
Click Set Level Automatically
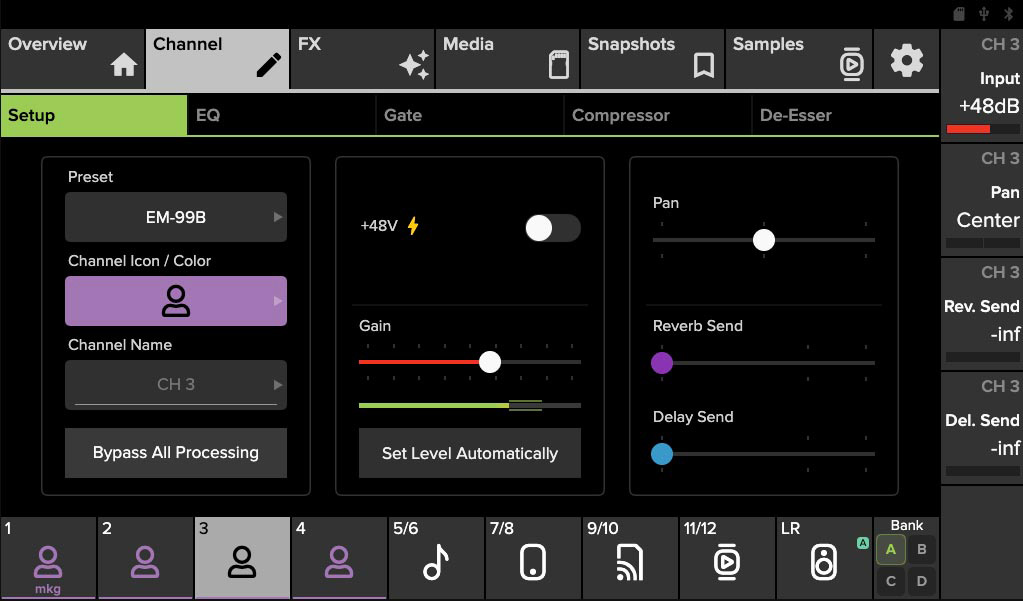(469, 453)
